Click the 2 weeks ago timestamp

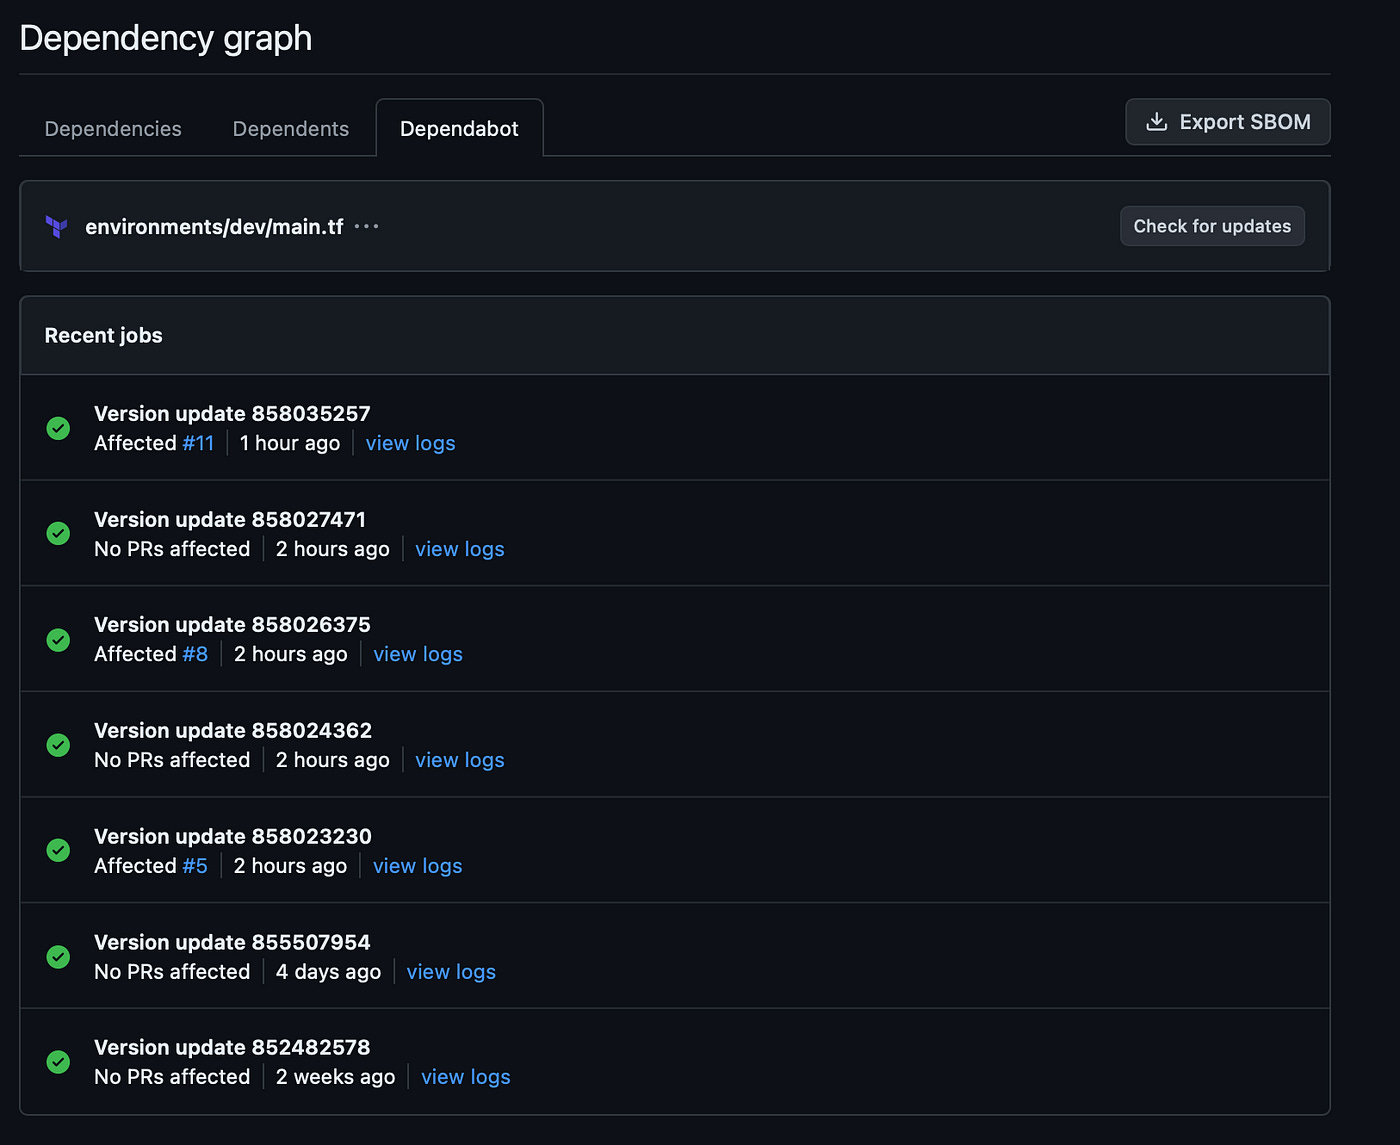point(335,1077)
